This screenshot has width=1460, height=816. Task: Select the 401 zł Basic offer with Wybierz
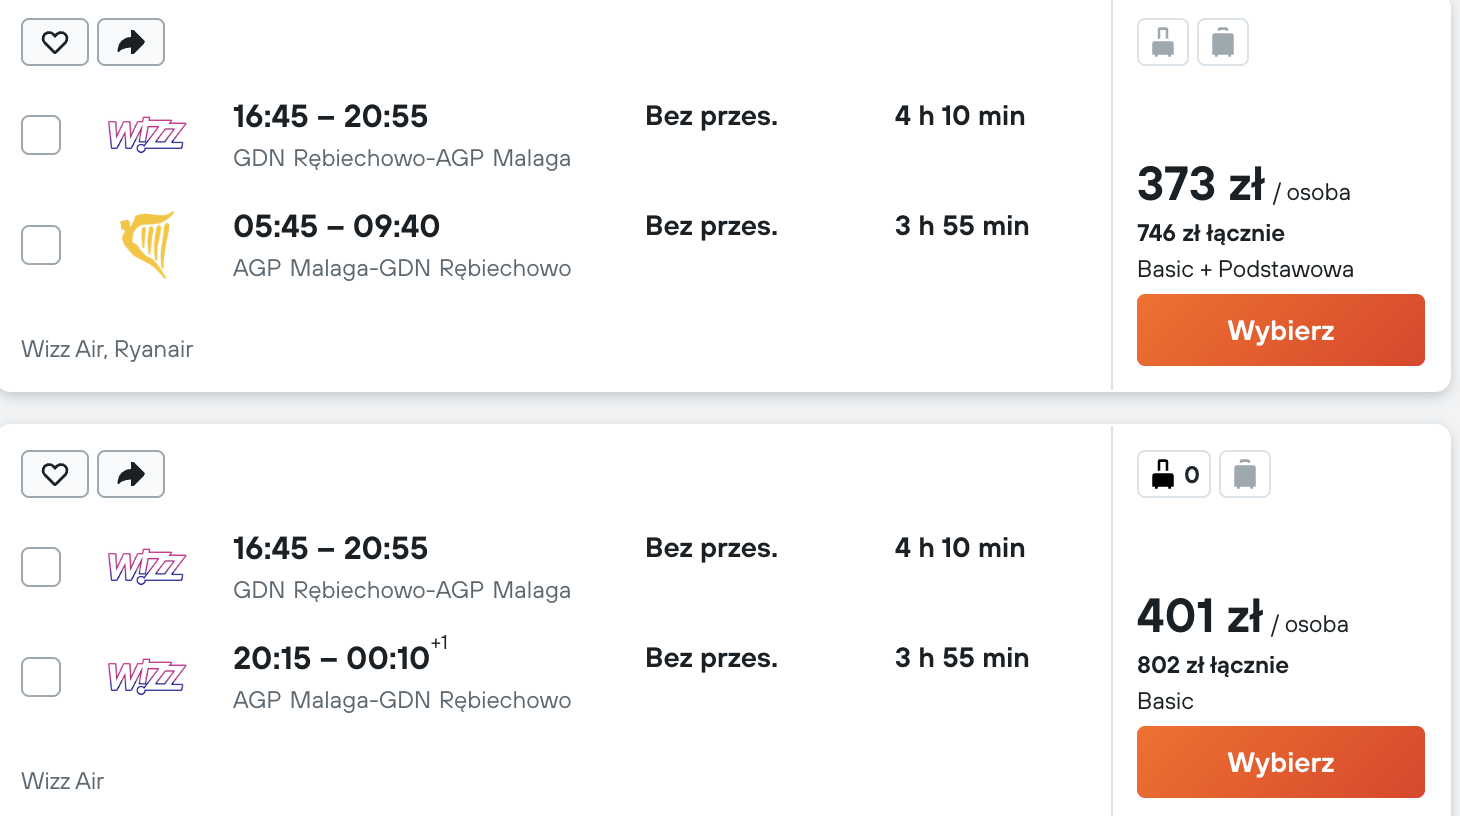point(1281,762)
